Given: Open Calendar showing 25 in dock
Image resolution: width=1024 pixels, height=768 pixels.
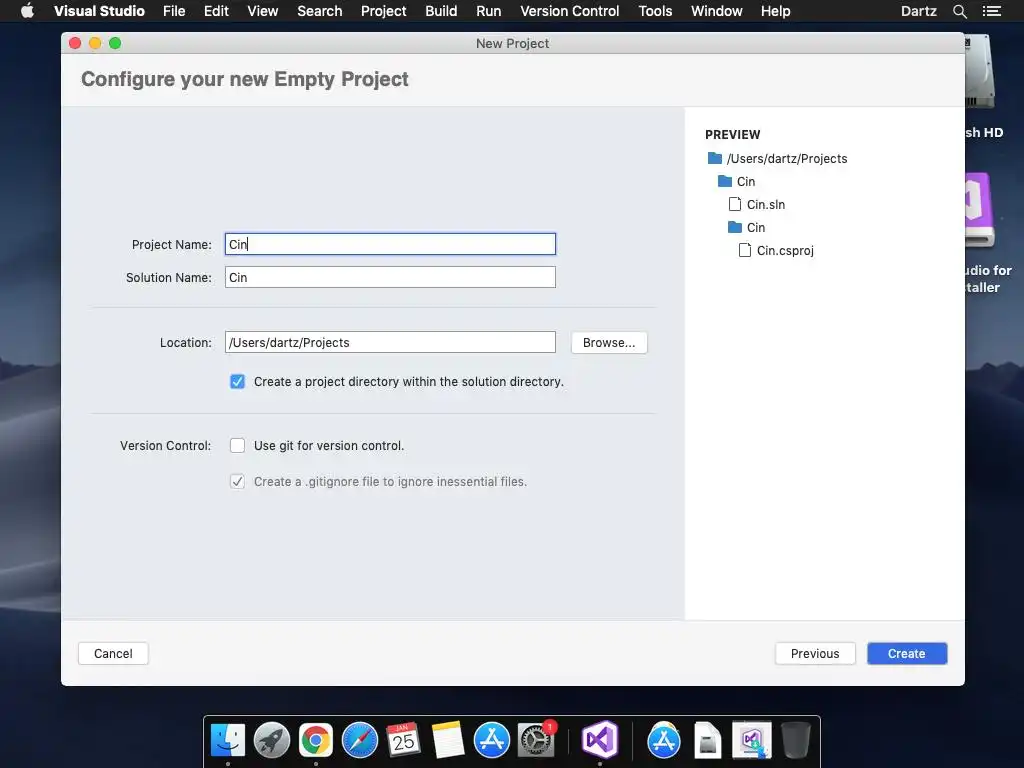Looking at the screenshot, I should [x=404, y=740].
